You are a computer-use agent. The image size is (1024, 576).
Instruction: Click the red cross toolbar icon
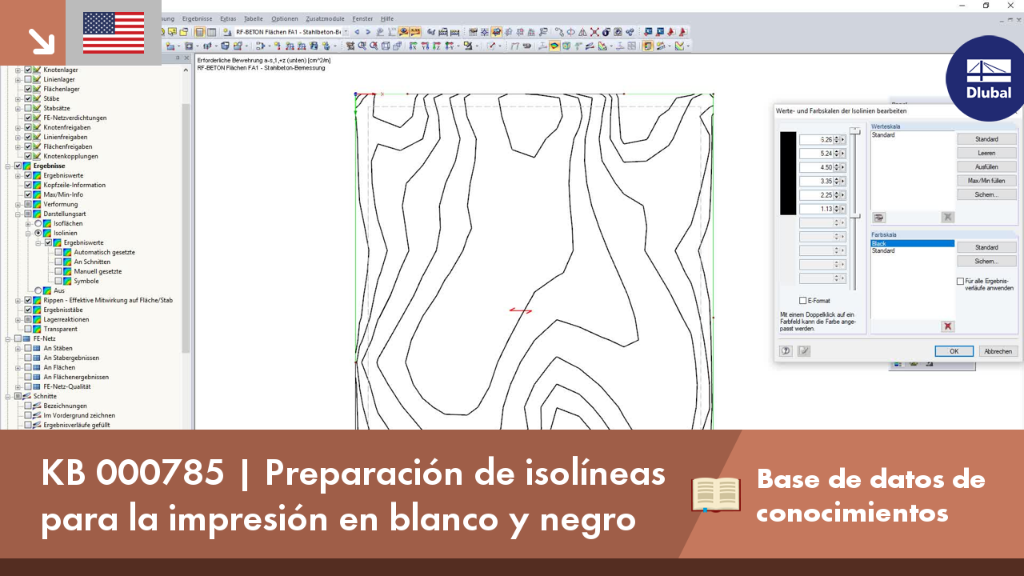pos(594,31)
